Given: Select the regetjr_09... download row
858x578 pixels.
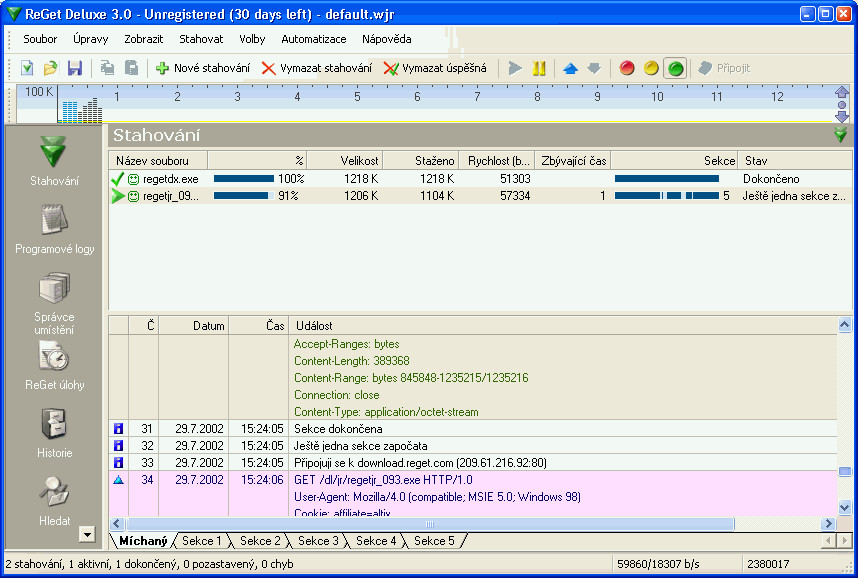Looking at the screenshot, I should [480, 195].
